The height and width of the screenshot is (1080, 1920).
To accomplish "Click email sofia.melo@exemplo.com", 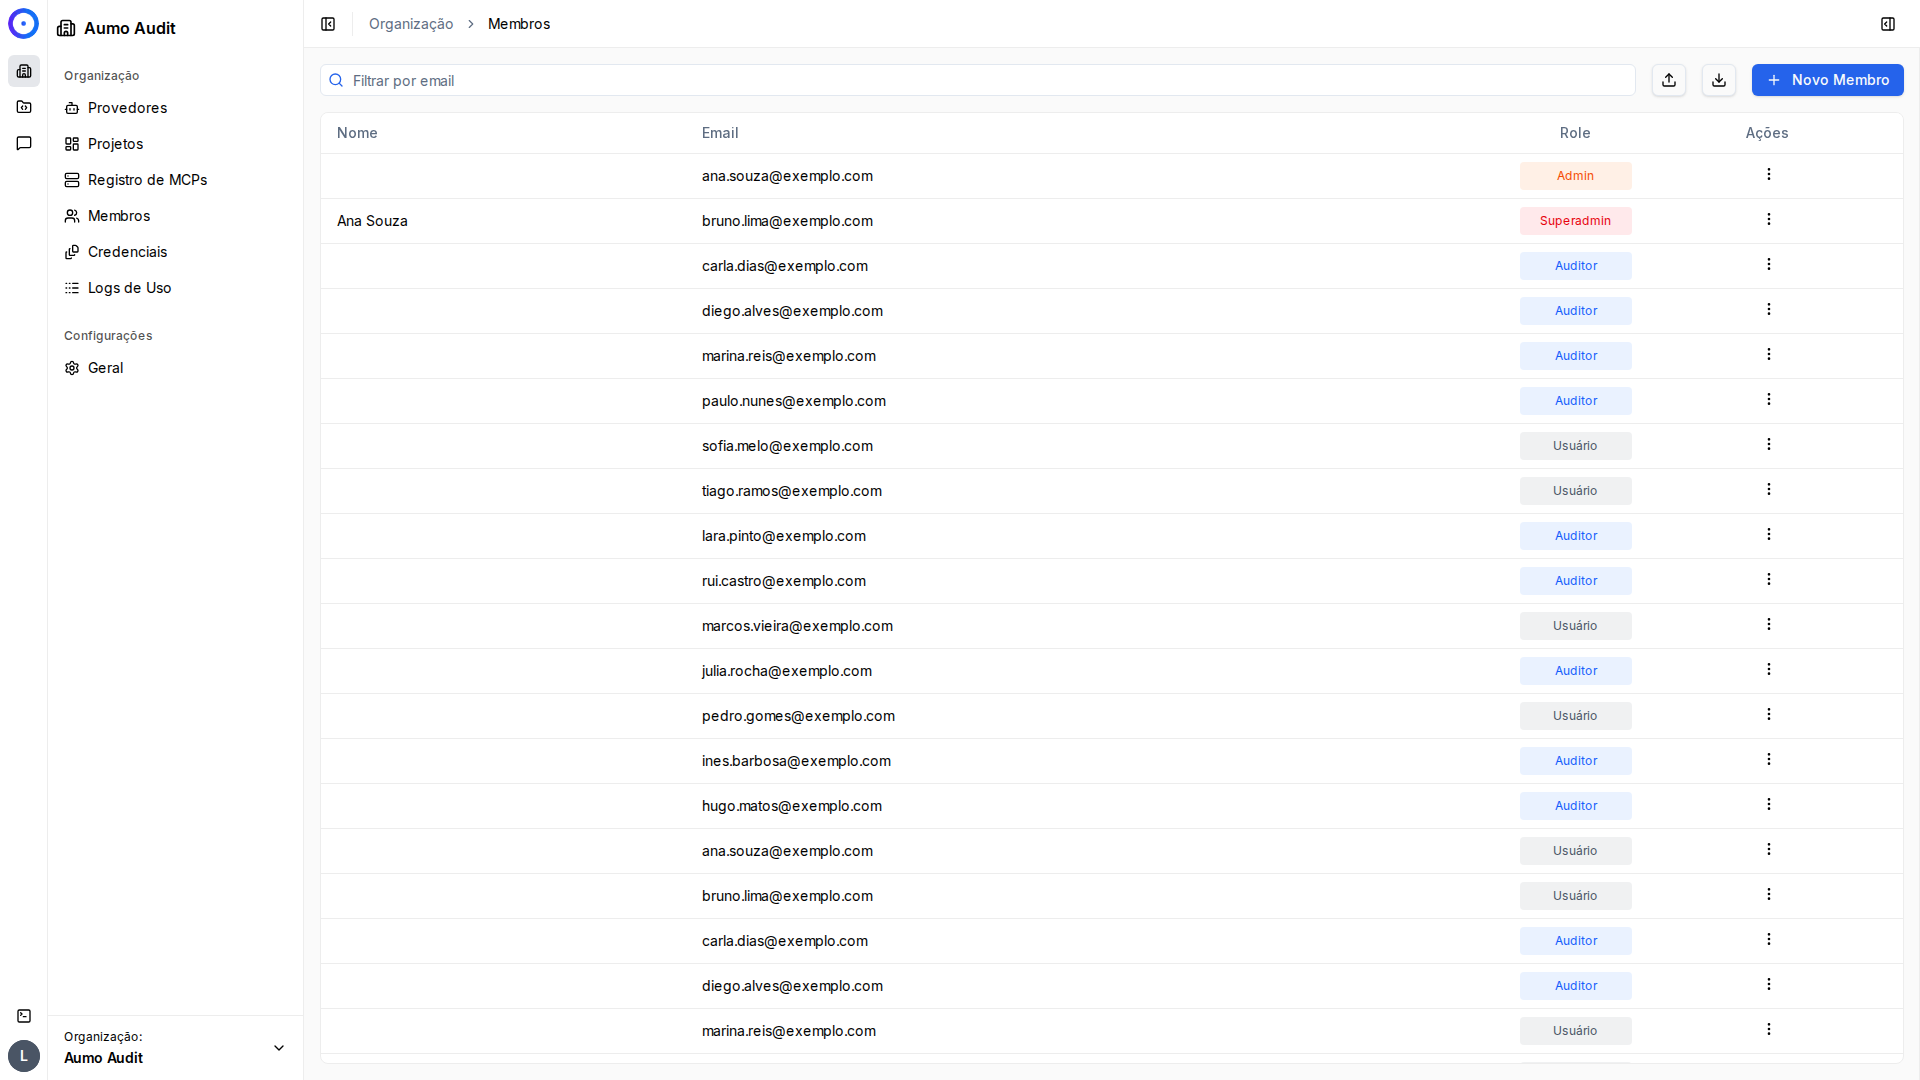I will (787, 446).
